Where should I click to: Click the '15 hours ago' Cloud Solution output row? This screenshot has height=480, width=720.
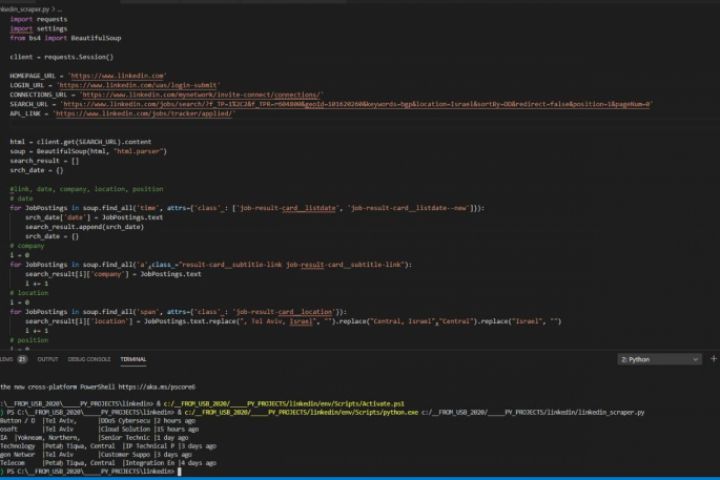pyautogui.click(x=100, y=429)
